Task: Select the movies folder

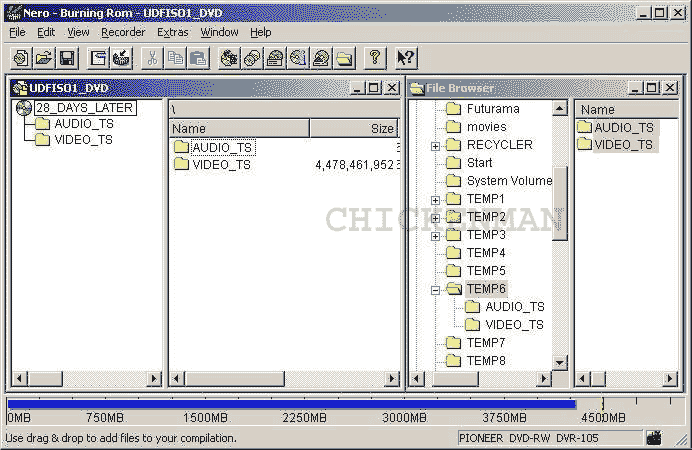Action: (486, 127)
